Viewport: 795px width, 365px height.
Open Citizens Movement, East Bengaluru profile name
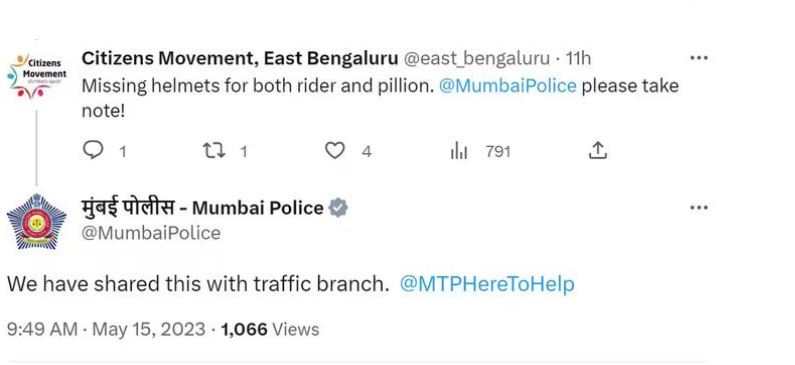pos(240,59)
